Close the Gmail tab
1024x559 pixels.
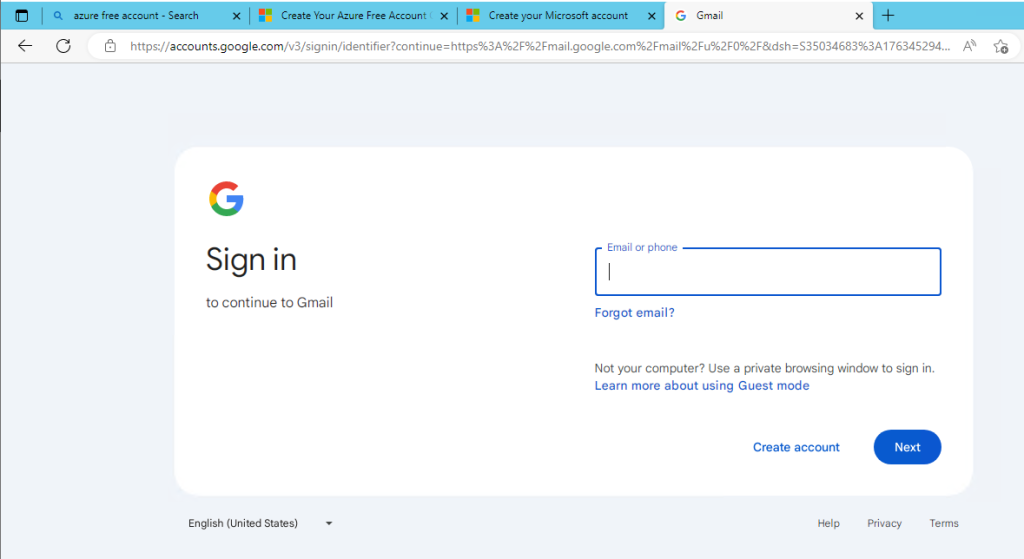858,16
